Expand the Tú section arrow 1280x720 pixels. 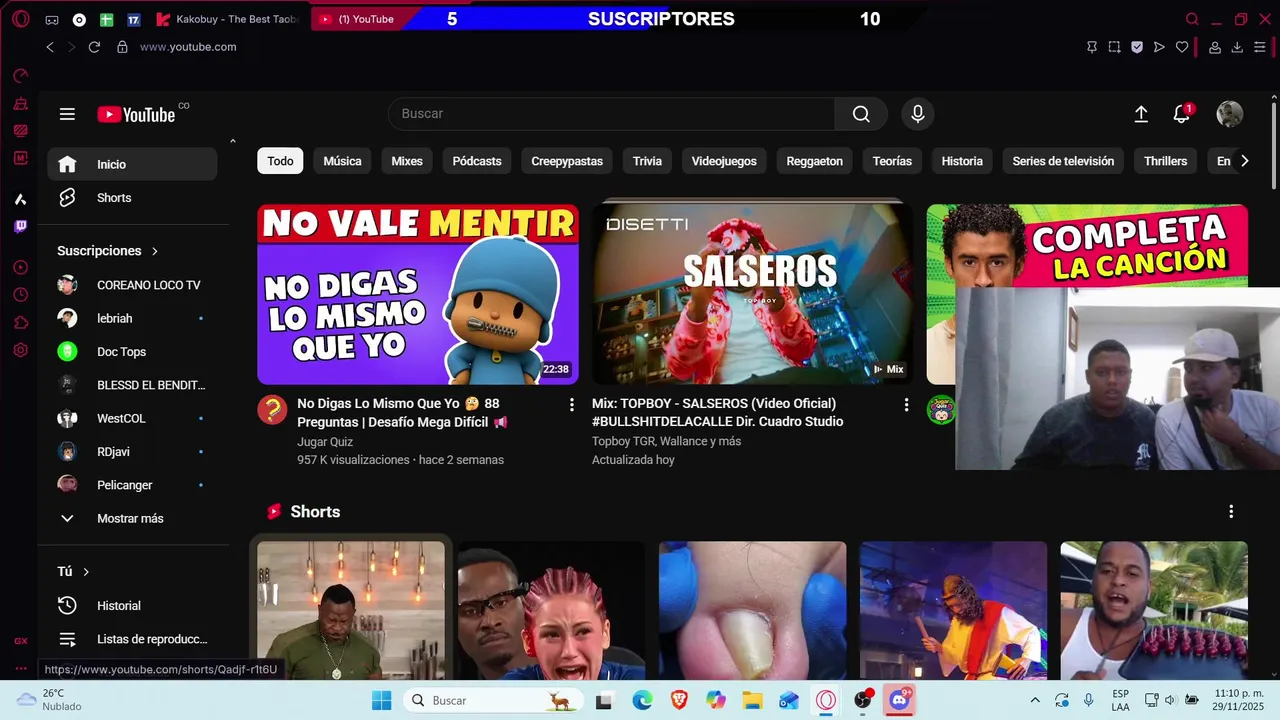coord(86,572)
